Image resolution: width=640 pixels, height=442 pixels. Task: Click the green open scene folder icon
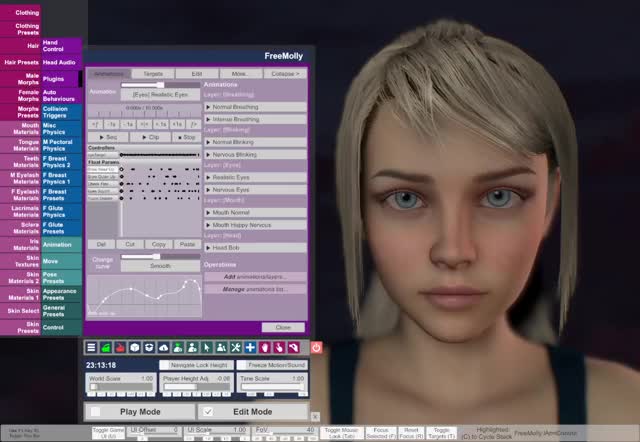pyautogui.click(x=106, y=348)
